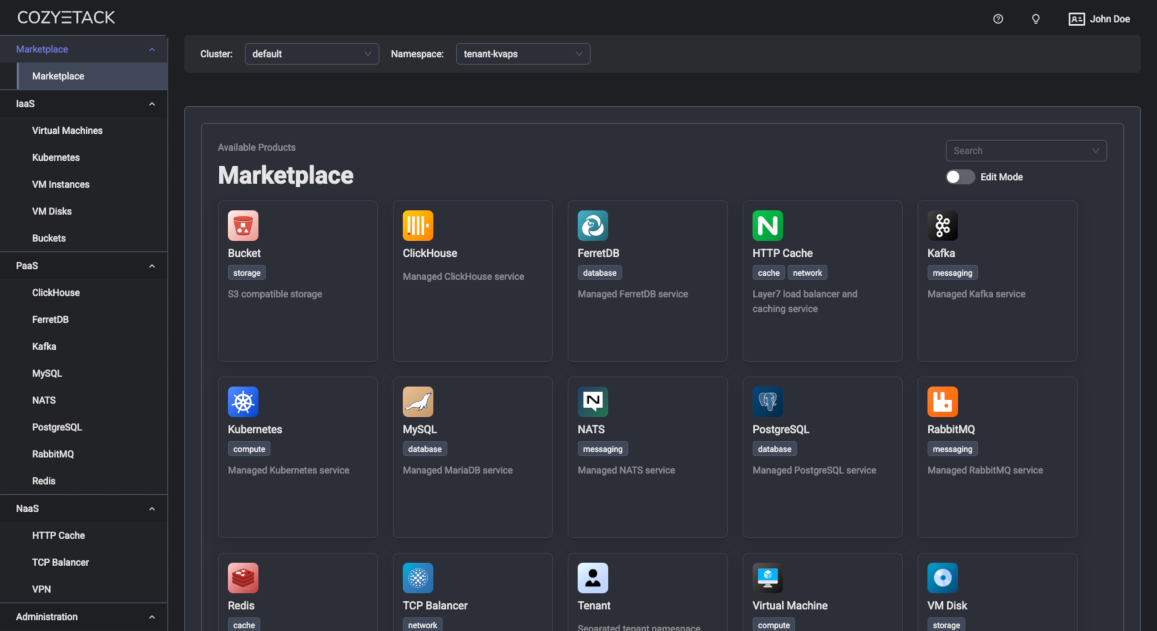Open the help question mark icon
This screenshot has height=631, width=1157.
point(998,19)
